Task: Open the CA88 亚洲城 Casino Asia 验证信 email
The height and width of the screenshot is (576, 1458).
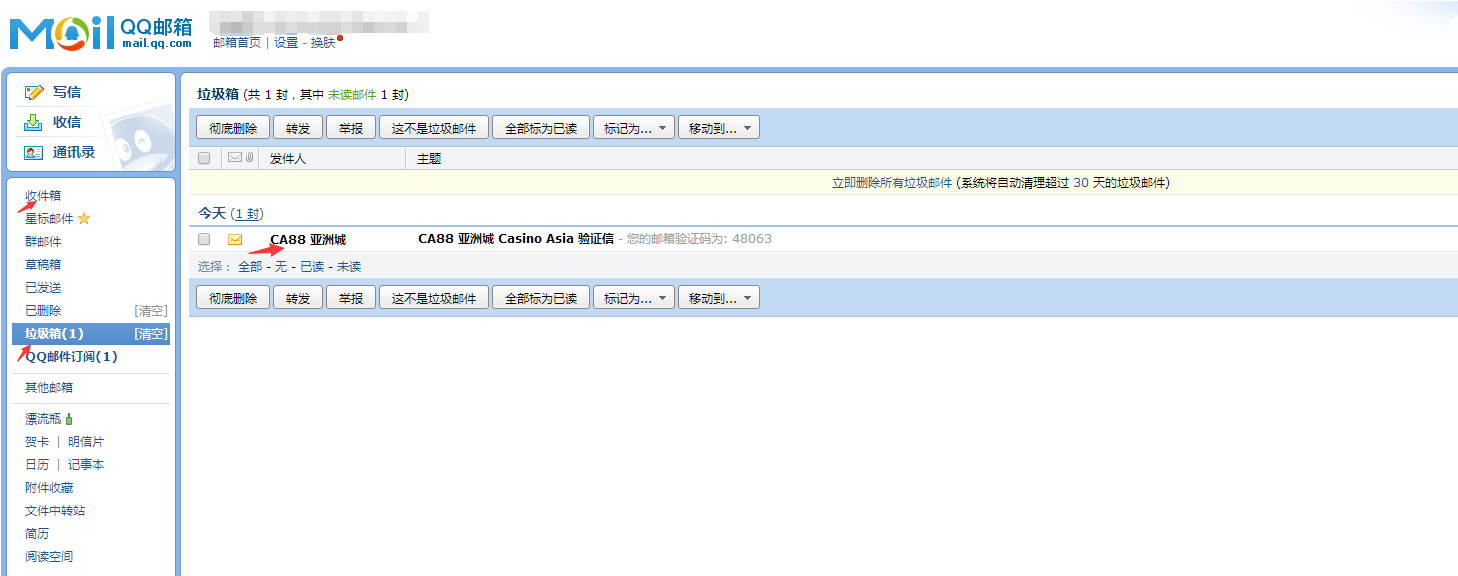Action: (515, 239)
